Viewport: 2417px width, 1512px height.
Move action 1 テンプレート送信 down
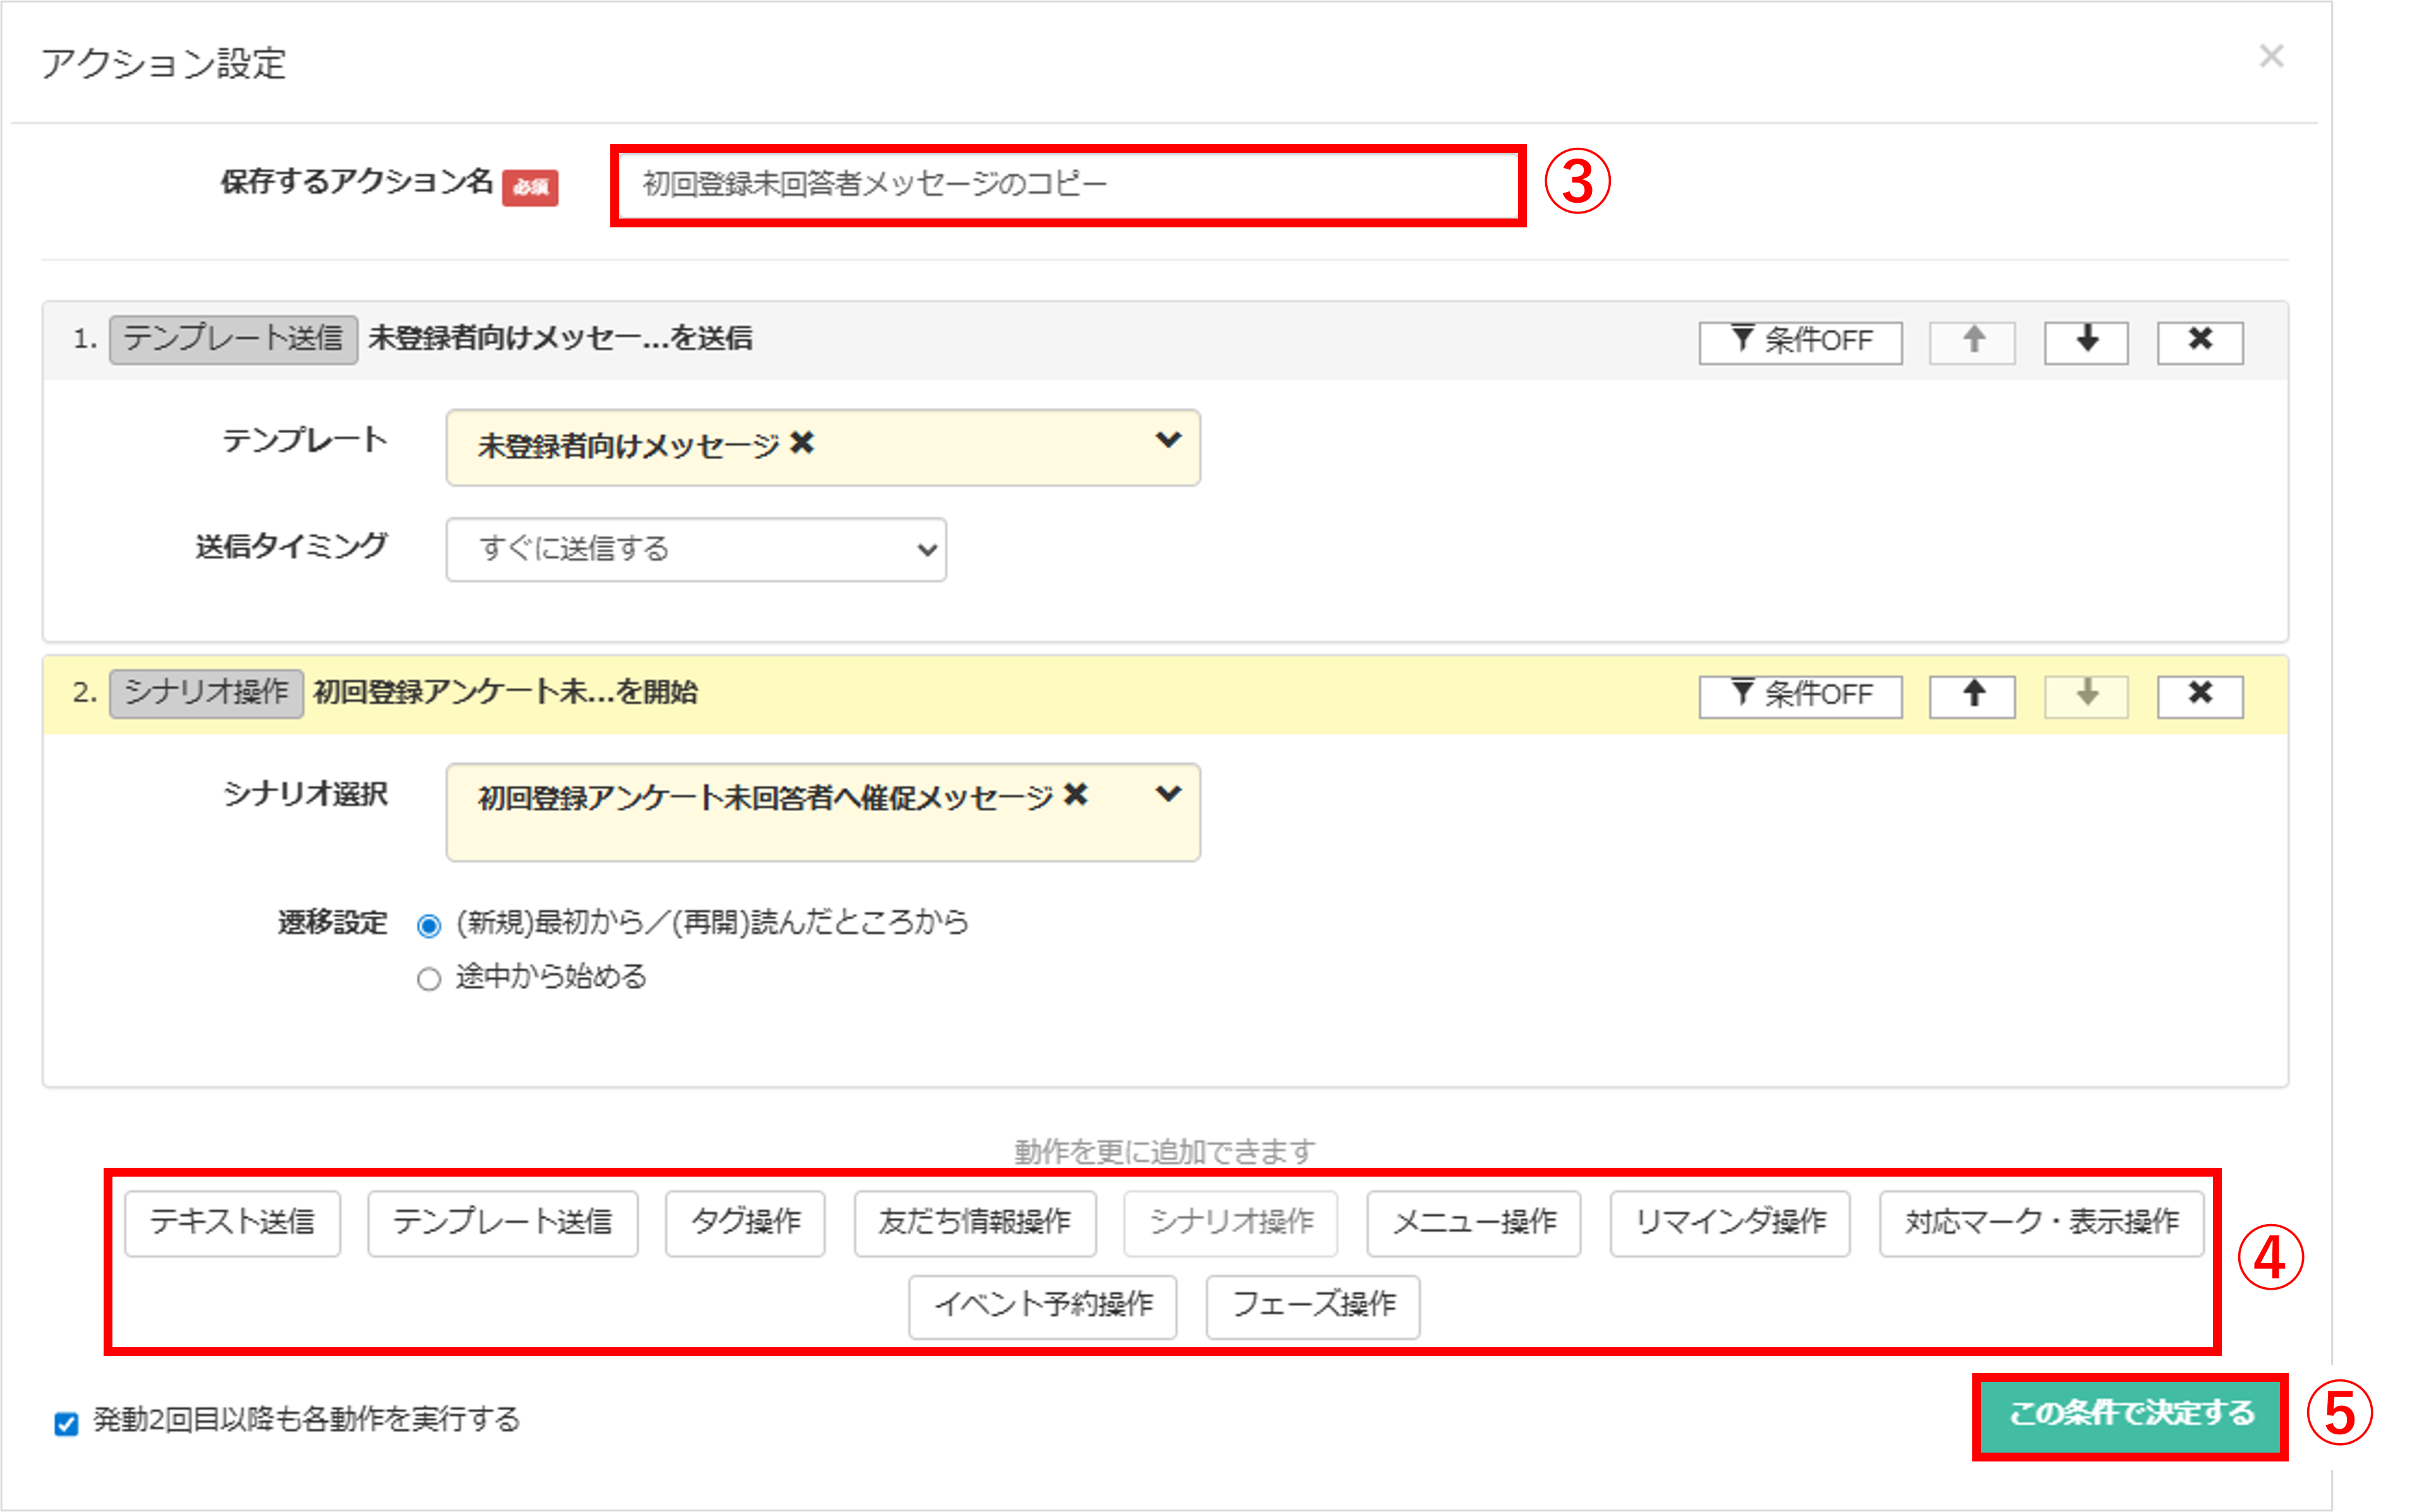[2085, 342]
